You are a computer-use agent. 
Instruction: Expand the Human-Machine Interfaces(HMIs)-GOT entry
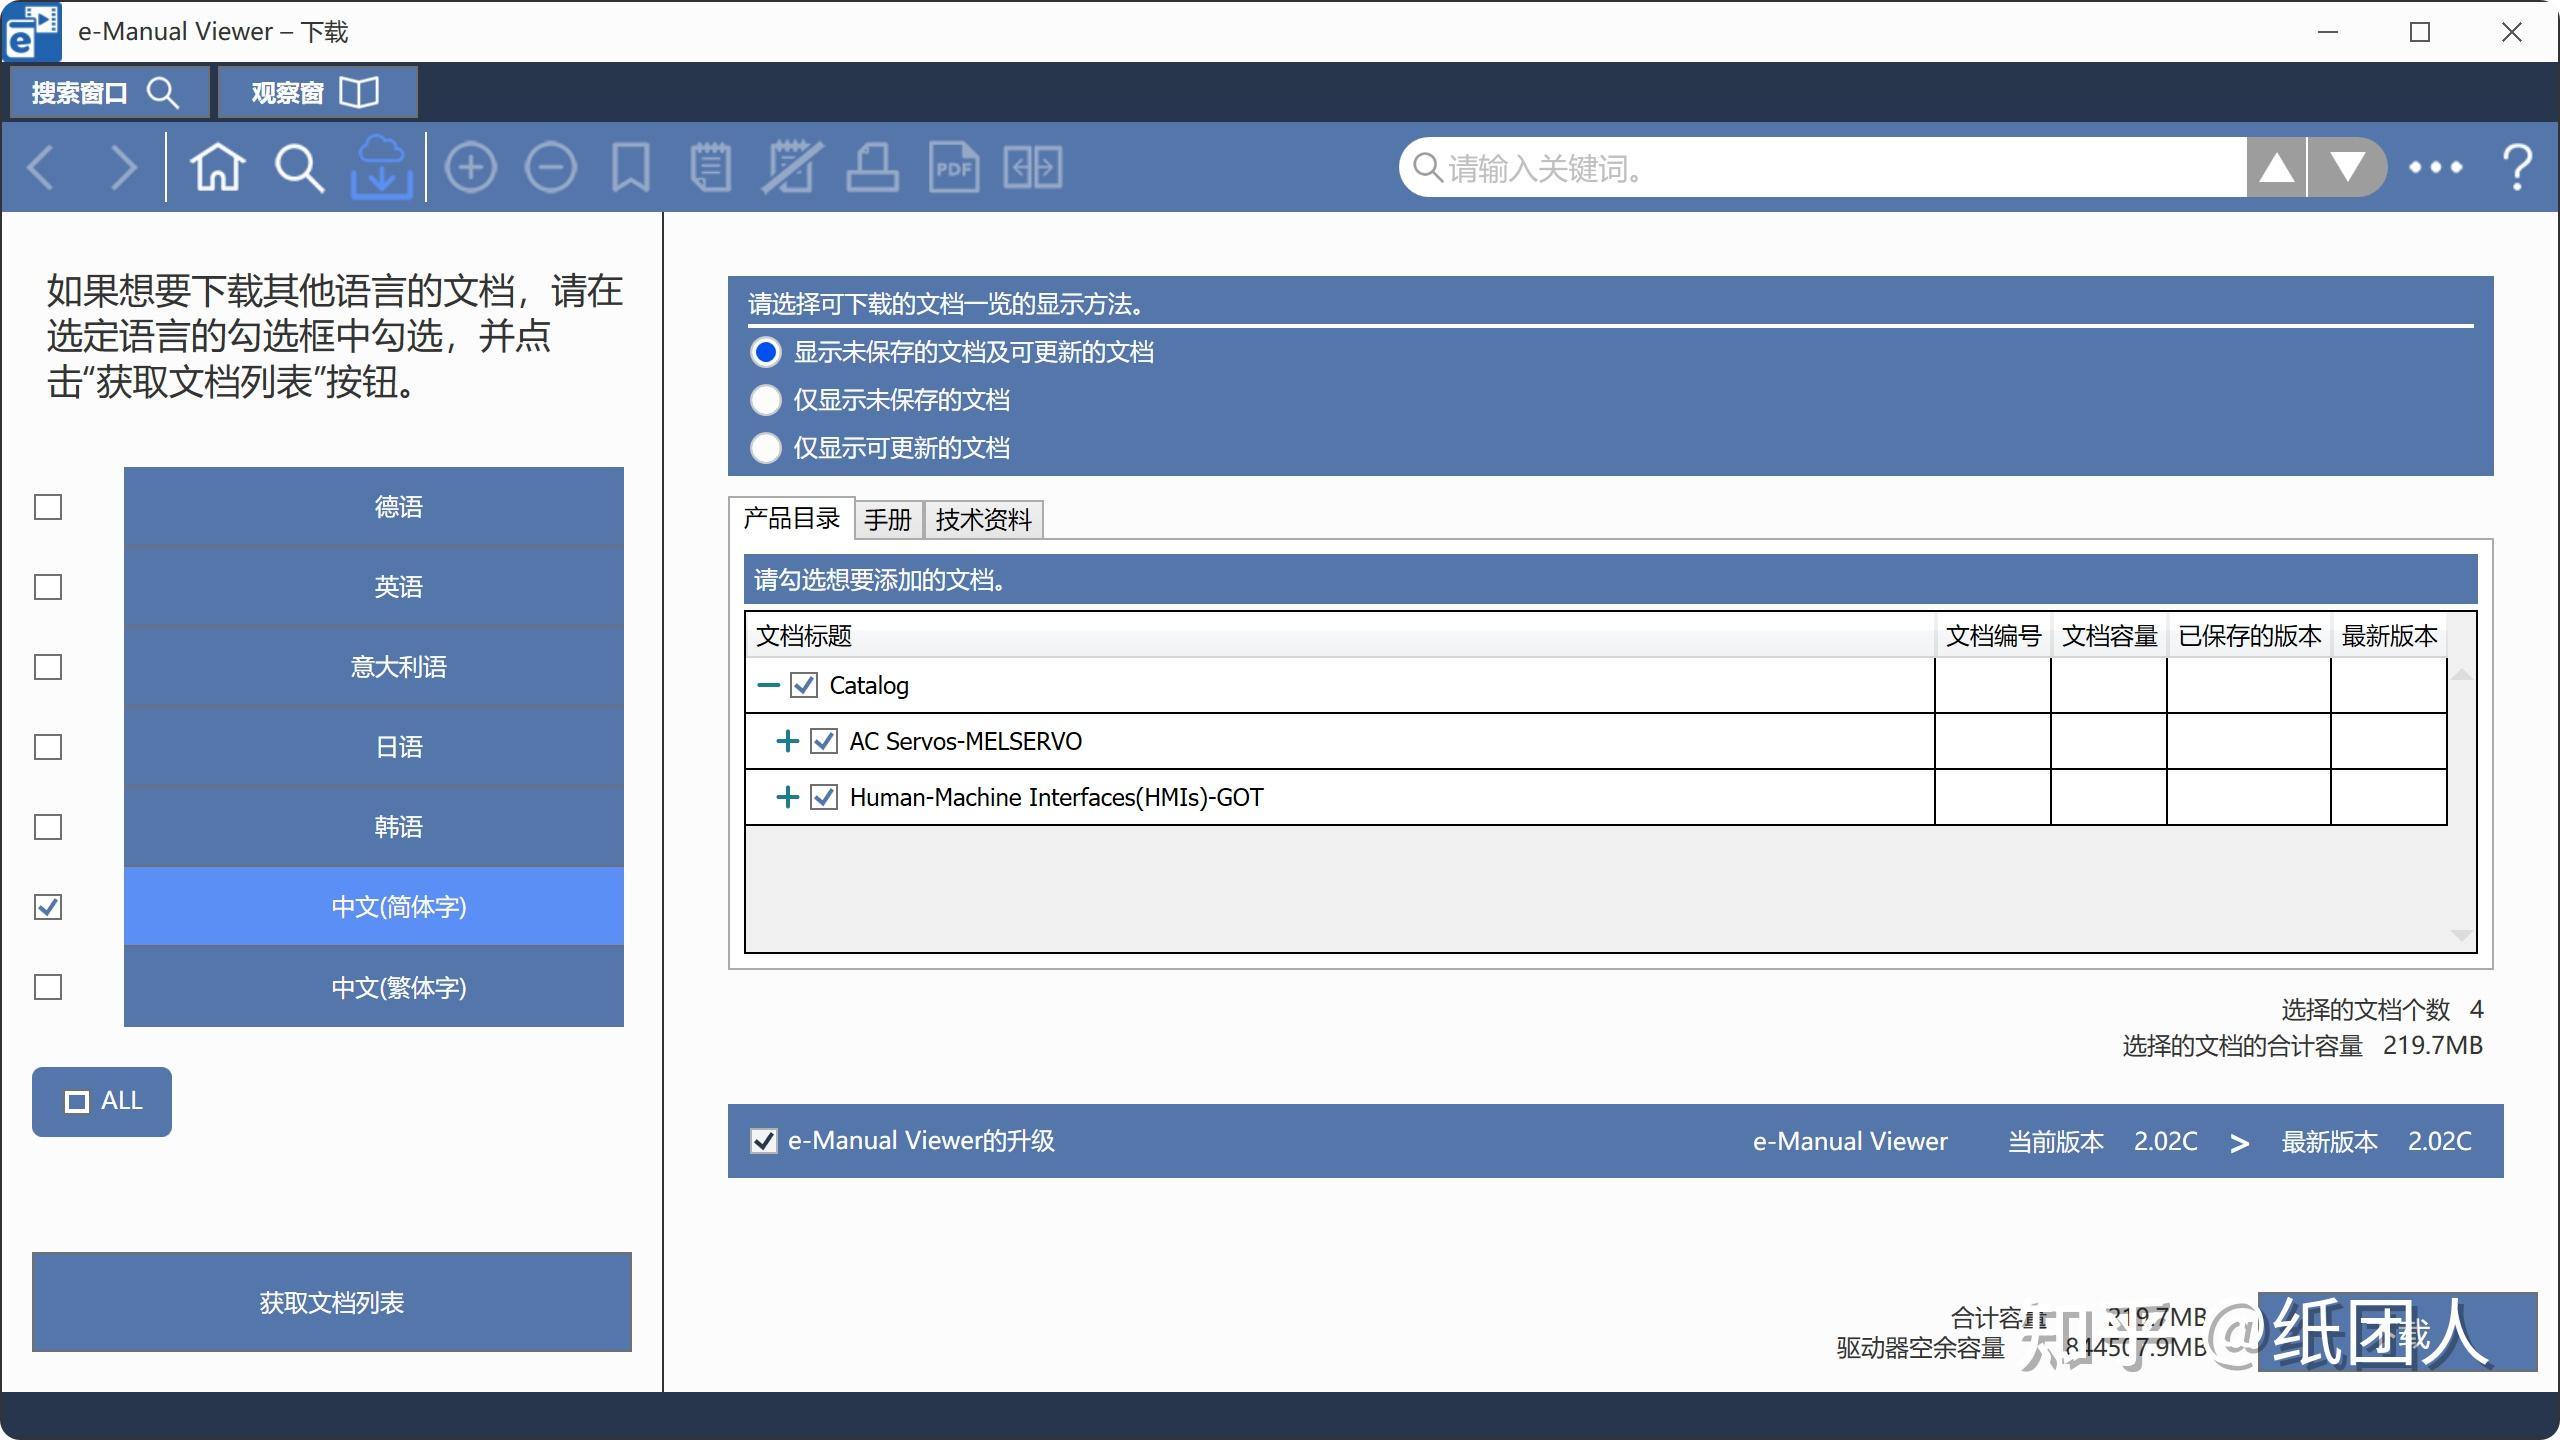tap(787, 797)
